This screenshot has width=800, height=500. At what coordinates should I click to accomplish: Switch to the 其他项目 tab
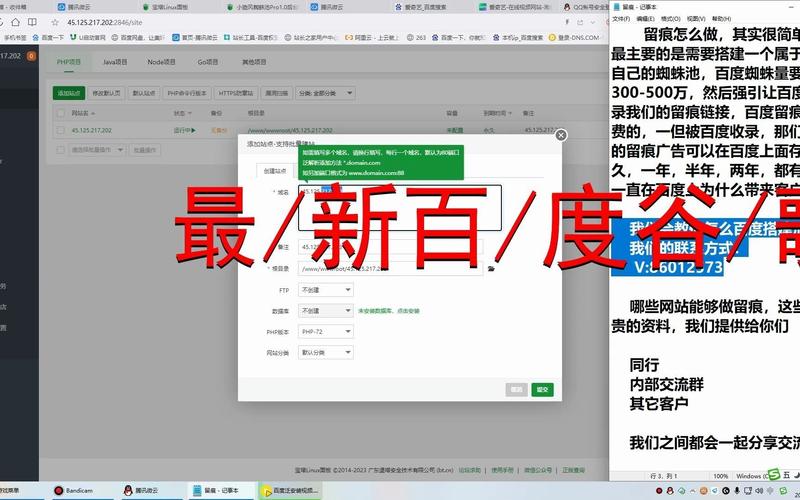pyautogui.click(x=254, y=62)
